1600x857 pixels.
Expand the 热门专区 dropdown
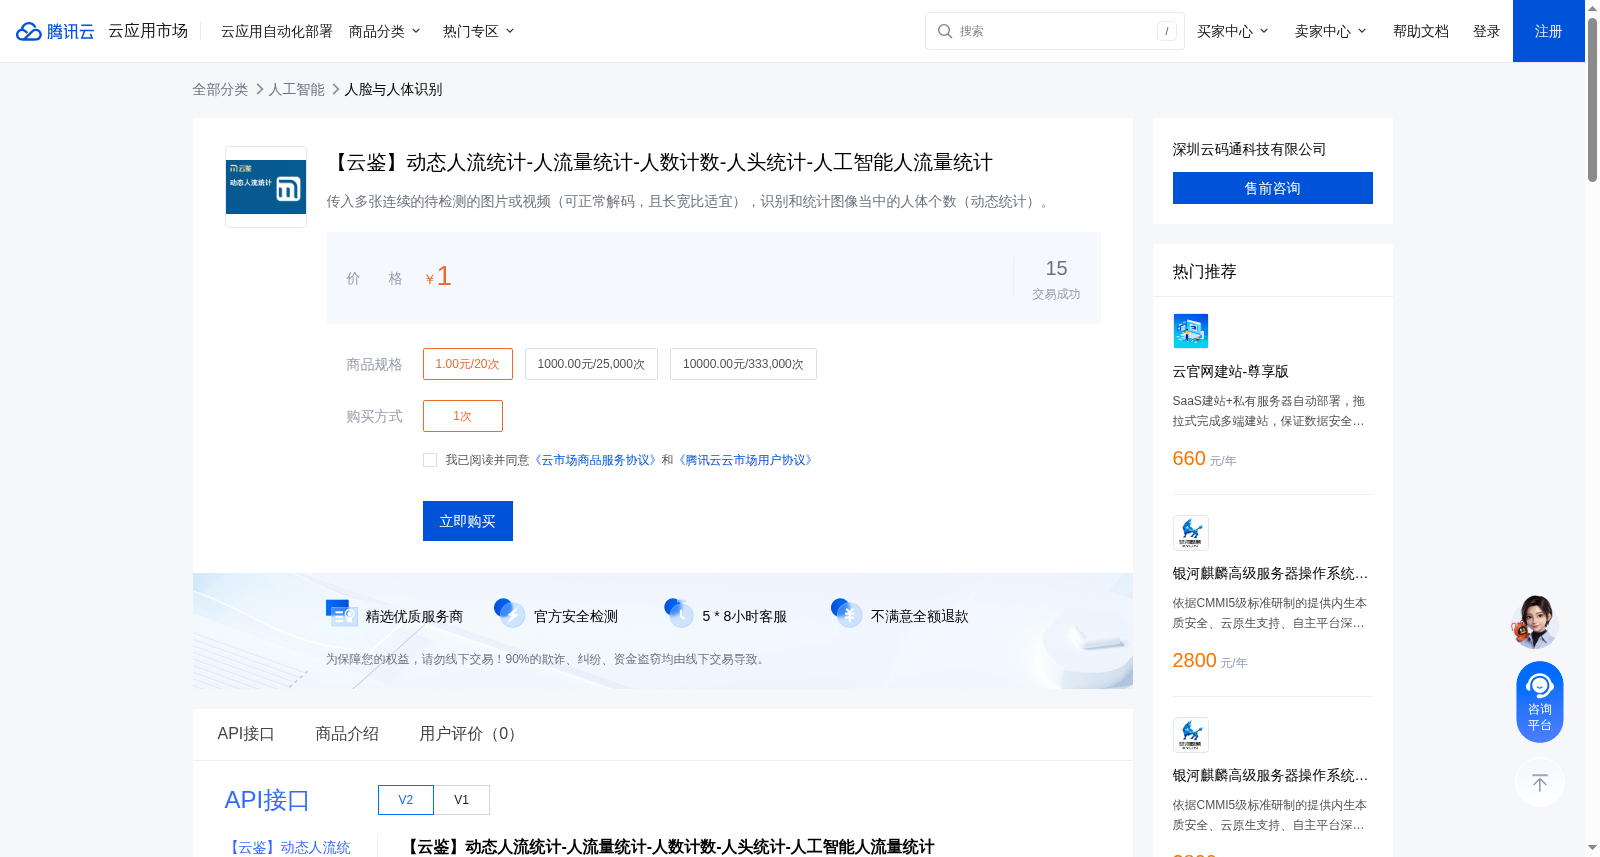tap(479, 31)
